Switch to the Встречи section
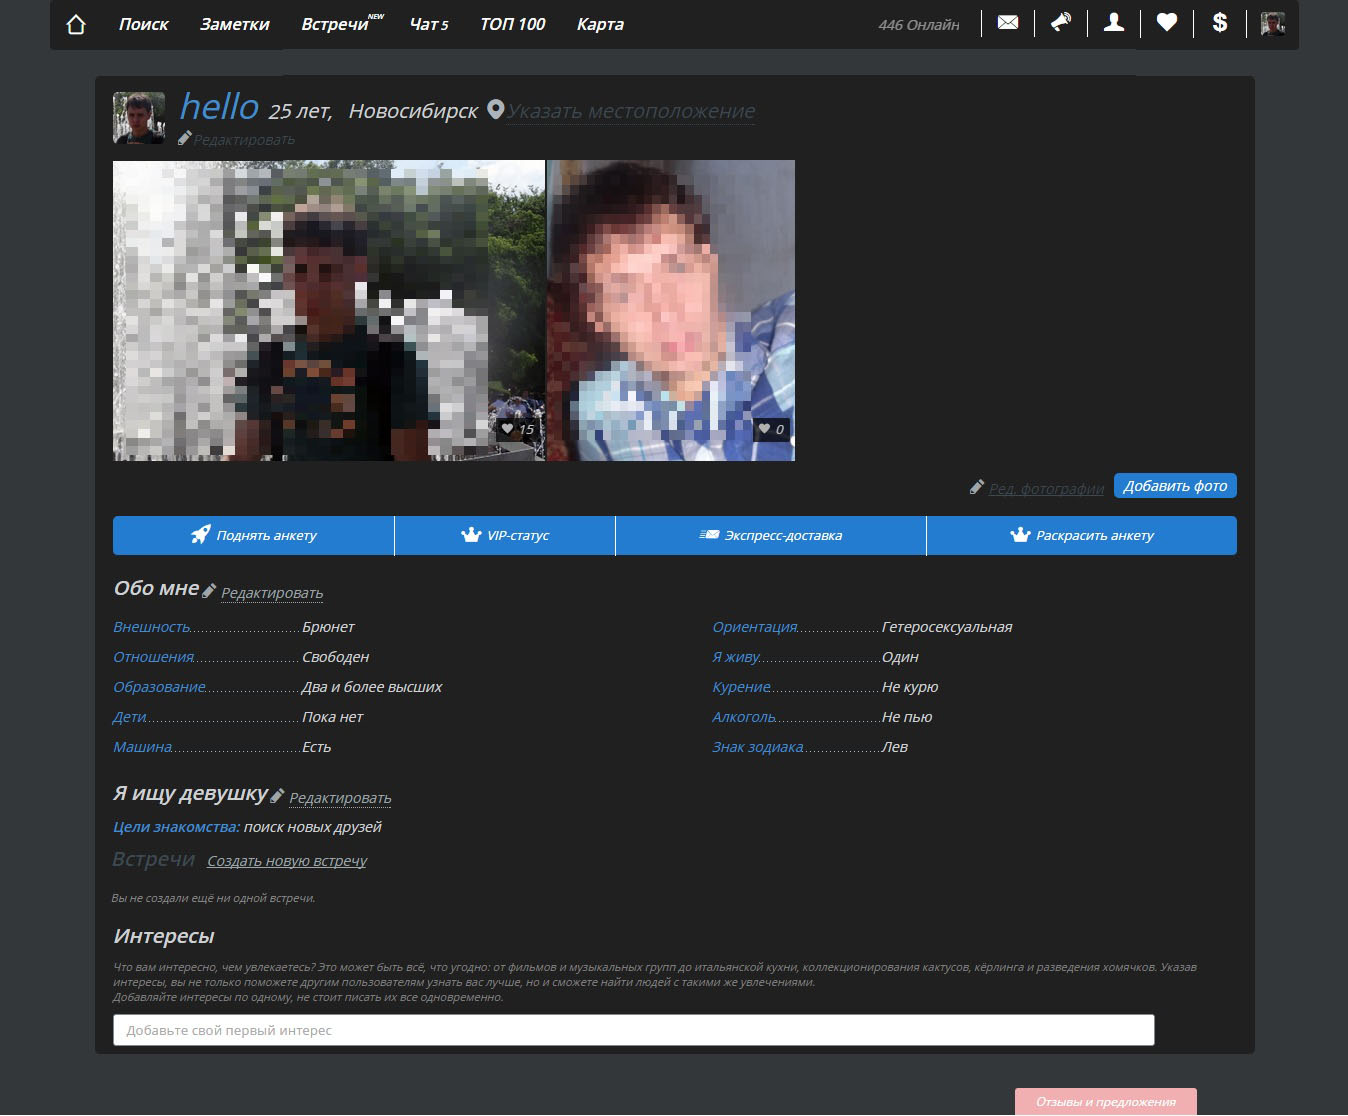1348x1116 pixels. coord(335,24)
